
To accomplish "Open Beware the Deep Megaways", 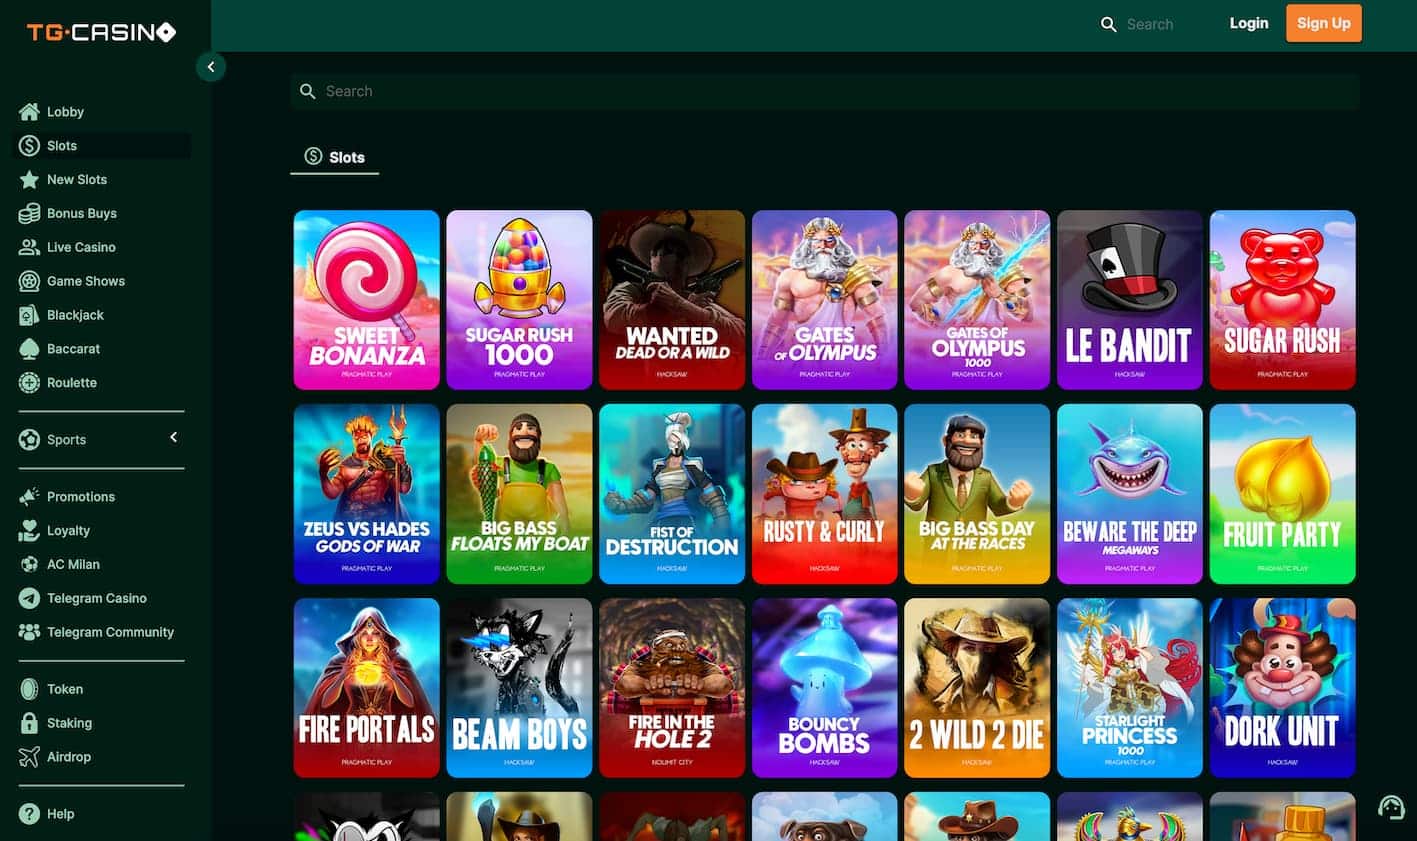I will click(1130, 494).
